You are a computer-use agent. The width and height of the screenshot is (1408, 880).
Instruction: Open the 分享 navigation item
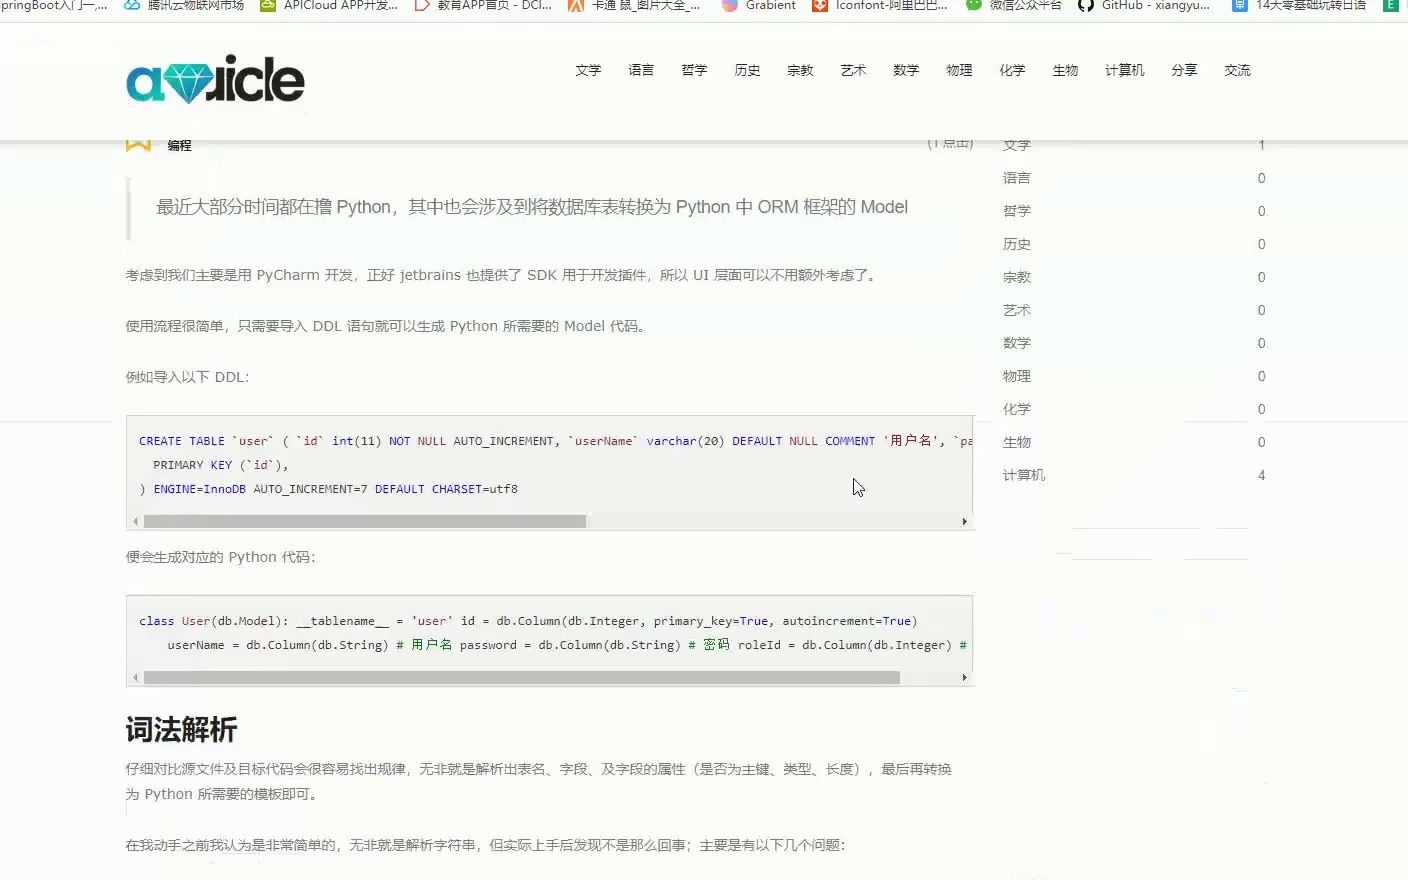tap(1184, 70)
